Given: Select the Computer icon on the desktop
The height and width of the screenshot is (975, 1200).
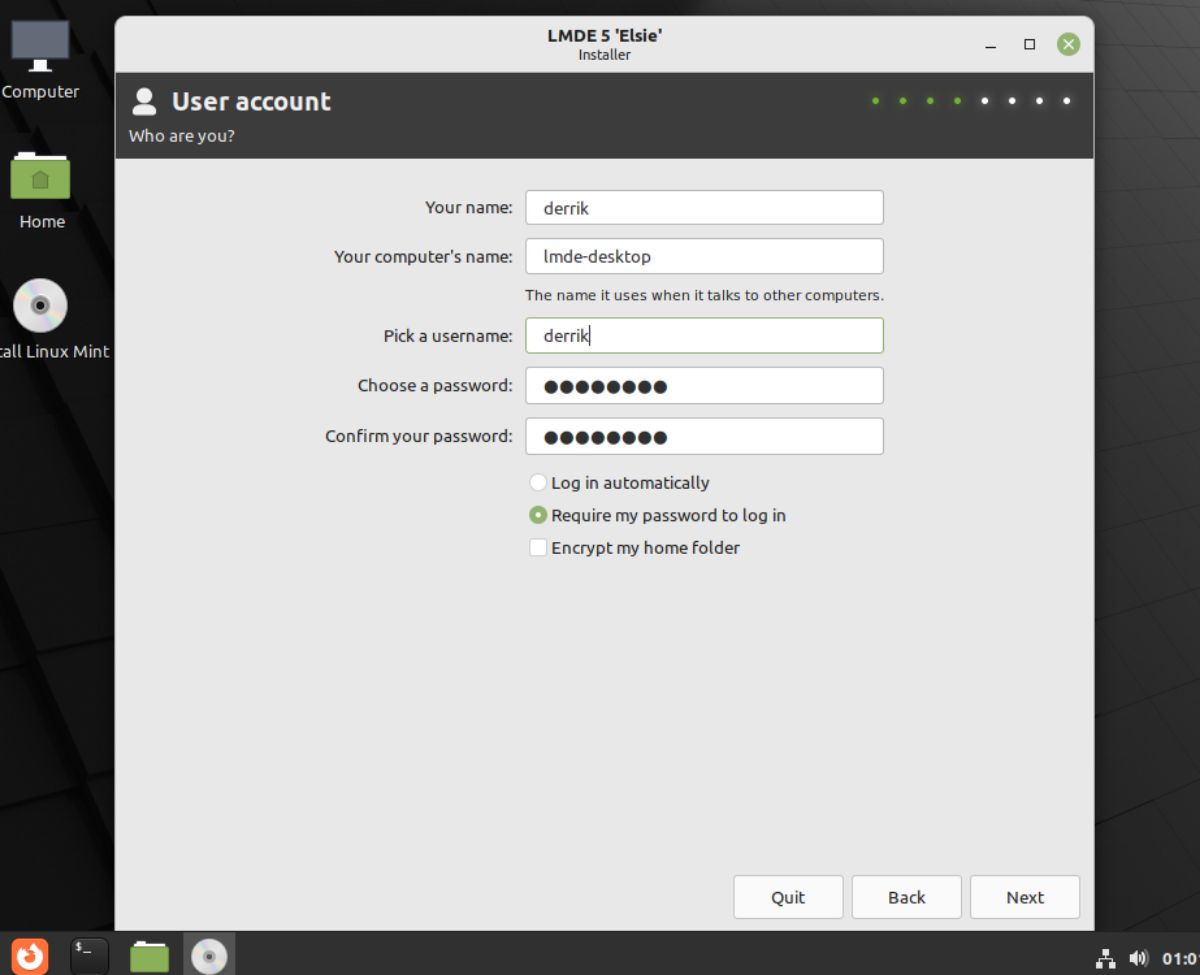Looking at the screenshot, I should tap(40, 45).
